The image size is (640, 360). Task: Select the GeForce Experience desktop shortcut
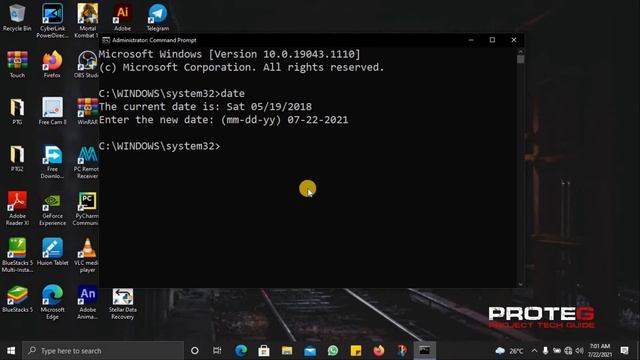tap(52, 208)
